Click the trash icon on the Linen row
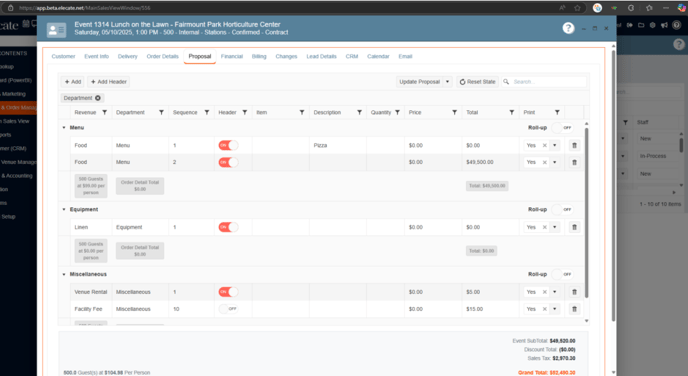 pyautogui.click(x=574, y=227)
